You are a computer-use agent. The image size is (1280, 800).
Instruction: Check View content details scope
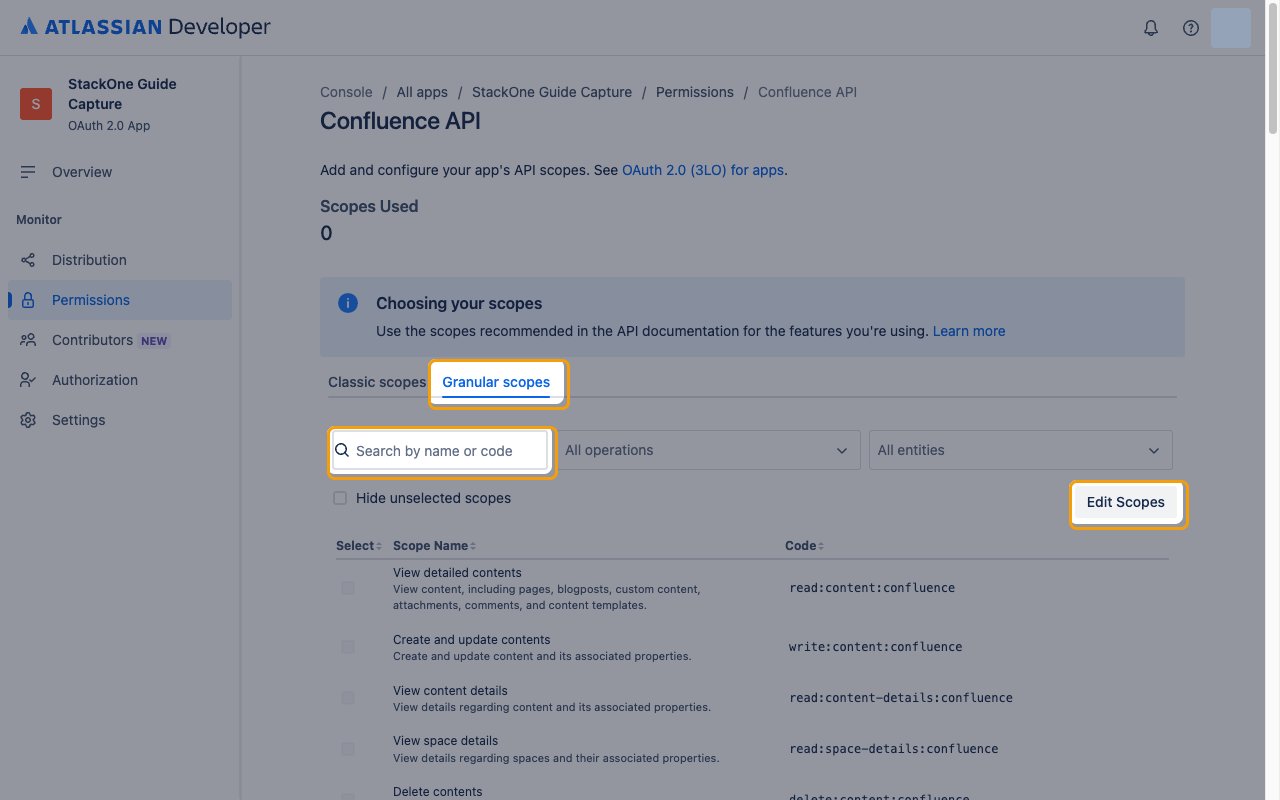pos(348,698)
